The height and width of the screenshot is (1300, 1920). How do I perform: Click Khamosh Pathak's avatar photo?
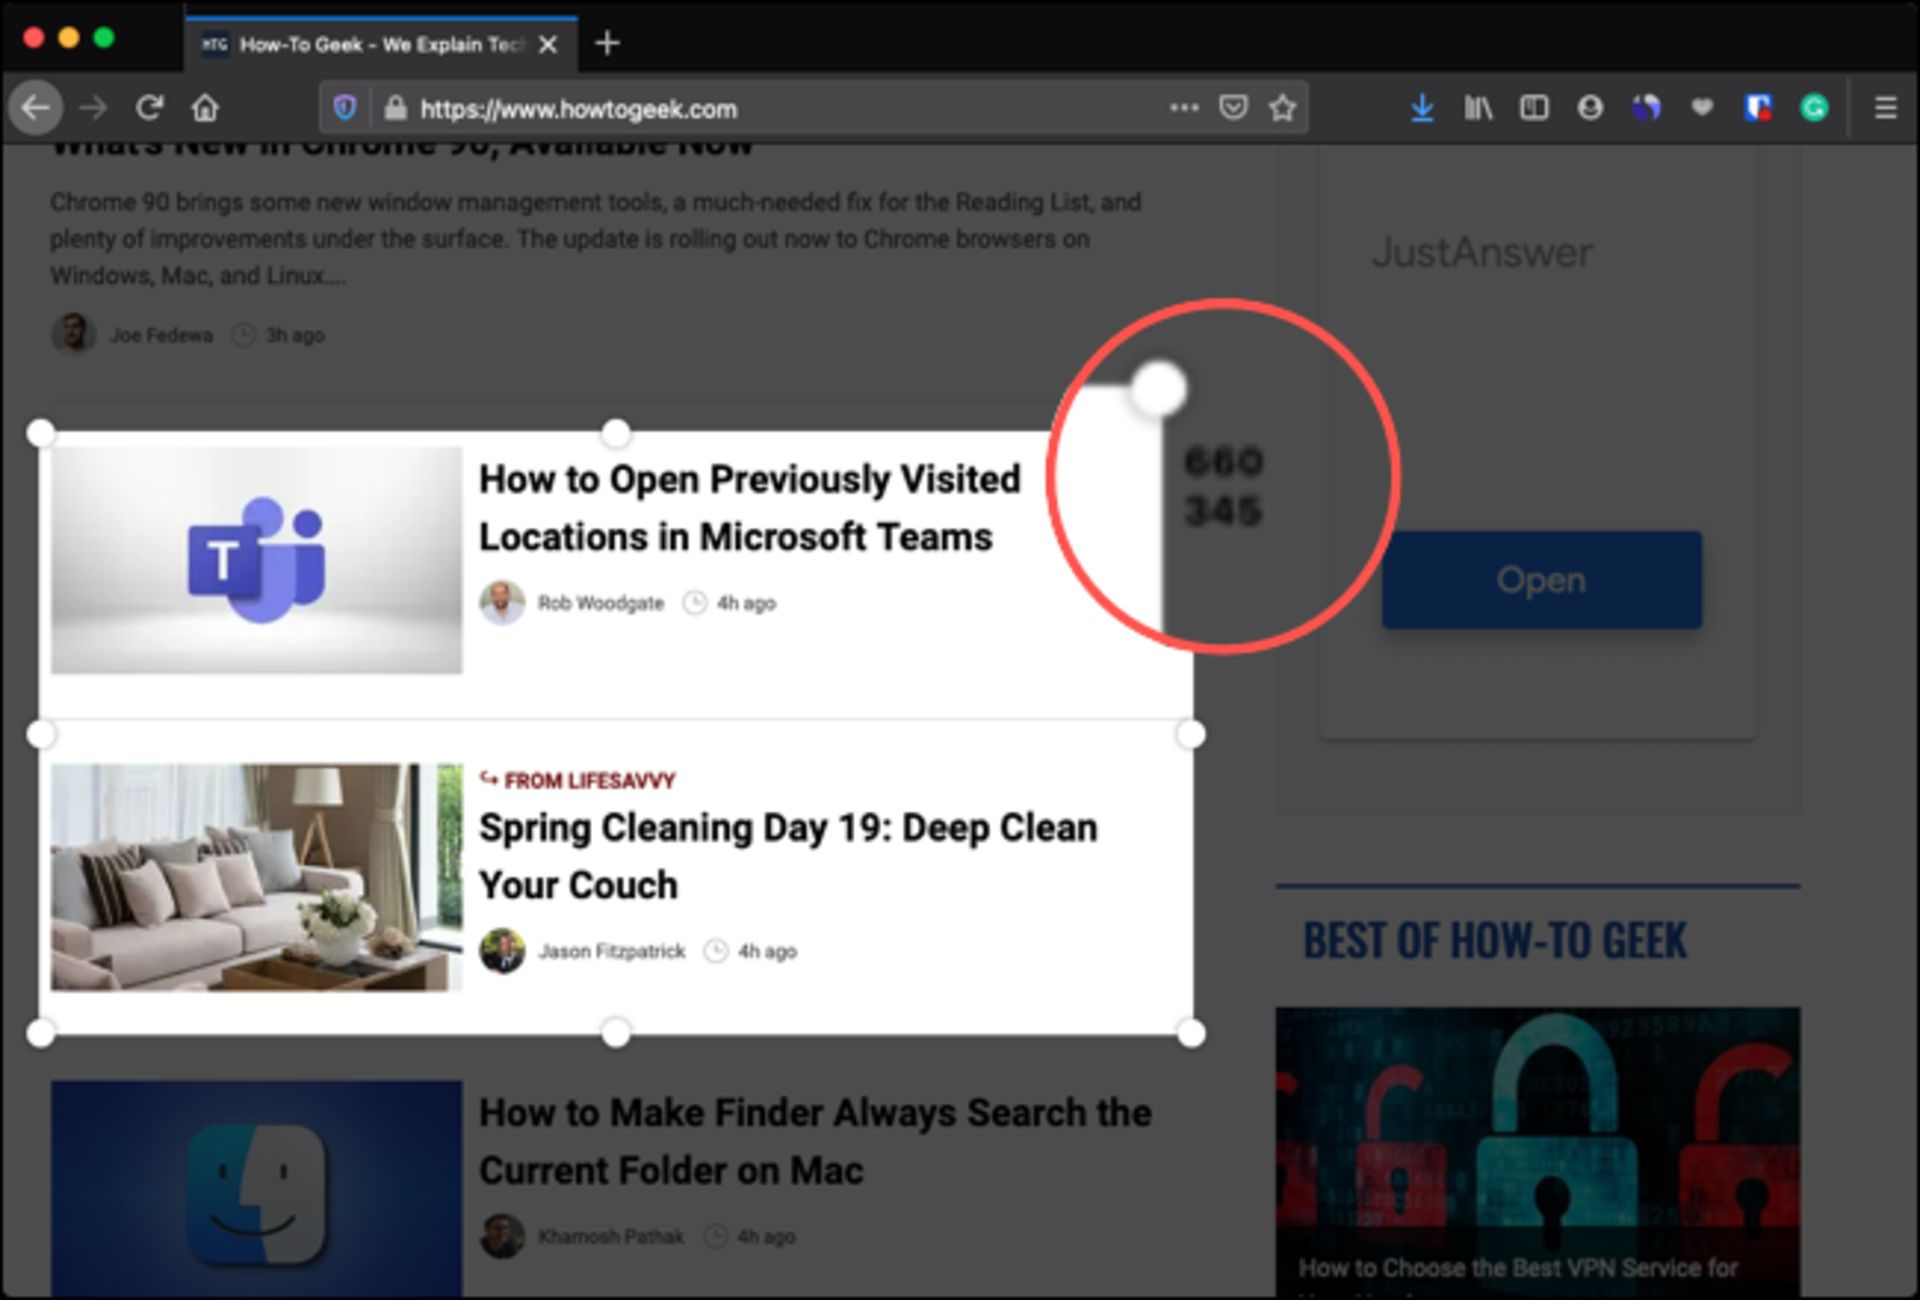tap(502, 1237)
